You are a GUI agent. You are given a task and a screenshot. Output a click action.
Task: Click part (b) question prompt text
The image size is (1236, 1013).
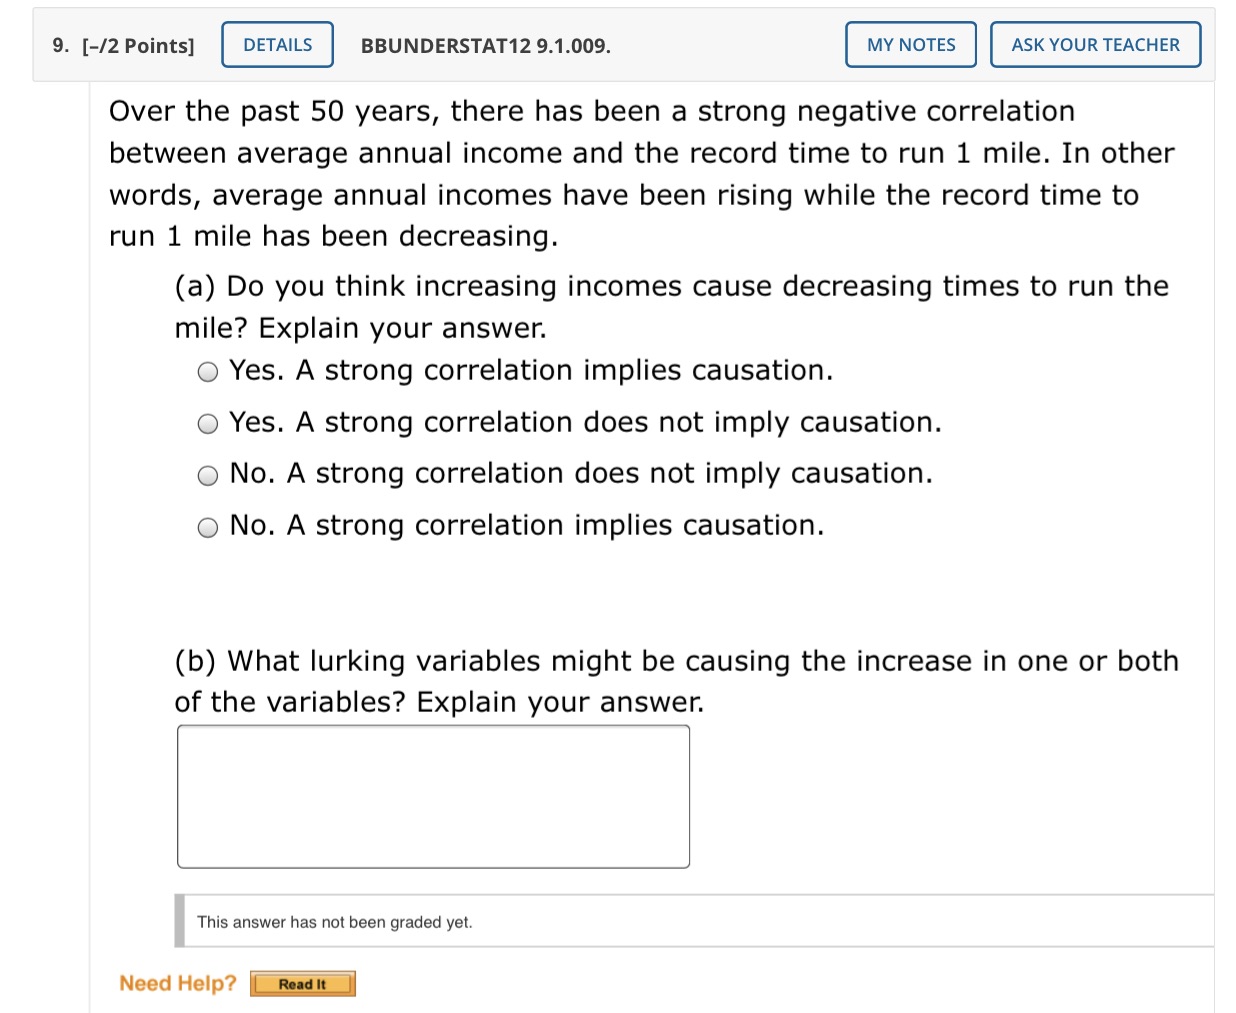point(675,680)
